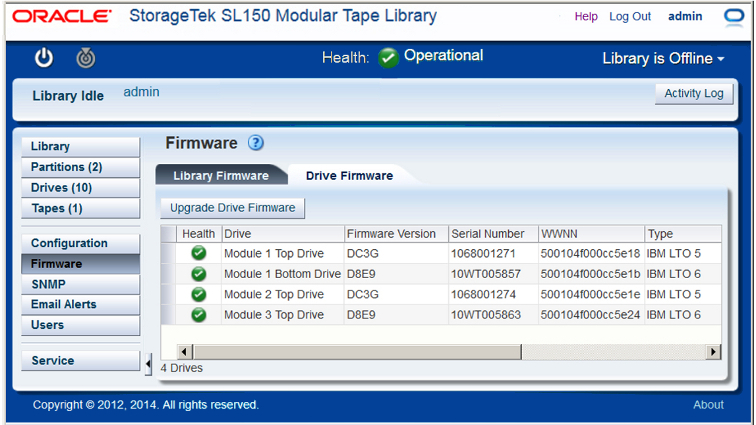Click WWNN 500104f000cc5e18
The height and width of the screenshot is (425, 756).
coord(590,253)
